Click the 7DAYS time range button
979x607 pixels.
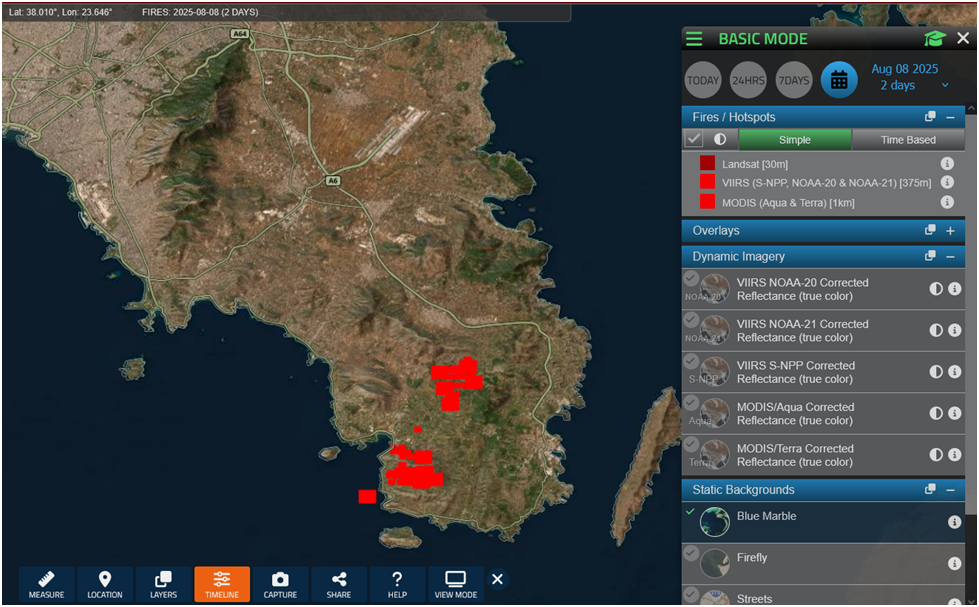pyautogui.click(x=794, y=80)
